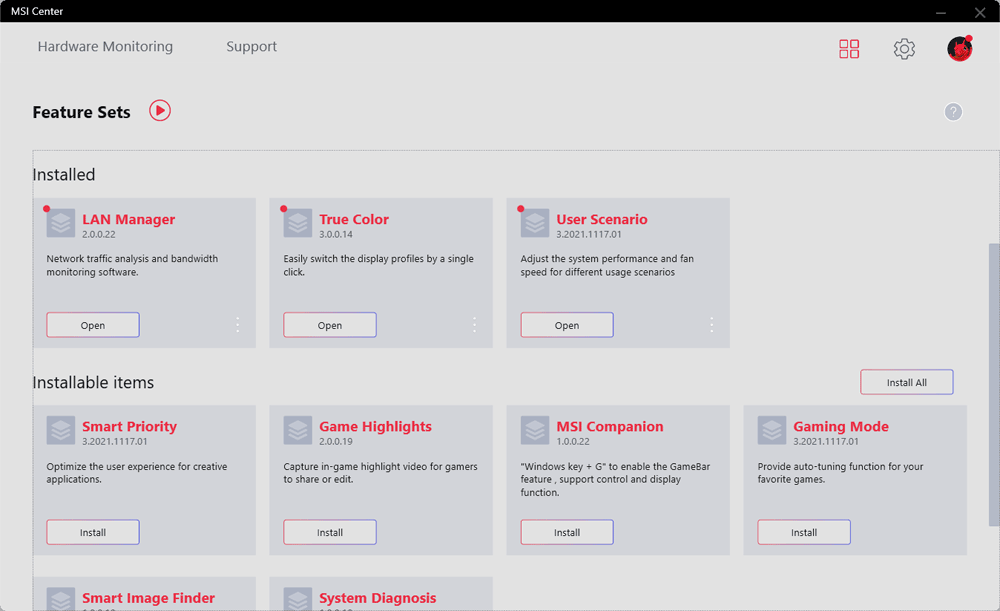The height and width of the screenshot is (611, 1000).
Task: Install the Game Highlights feature
Action: pos(330,532)
